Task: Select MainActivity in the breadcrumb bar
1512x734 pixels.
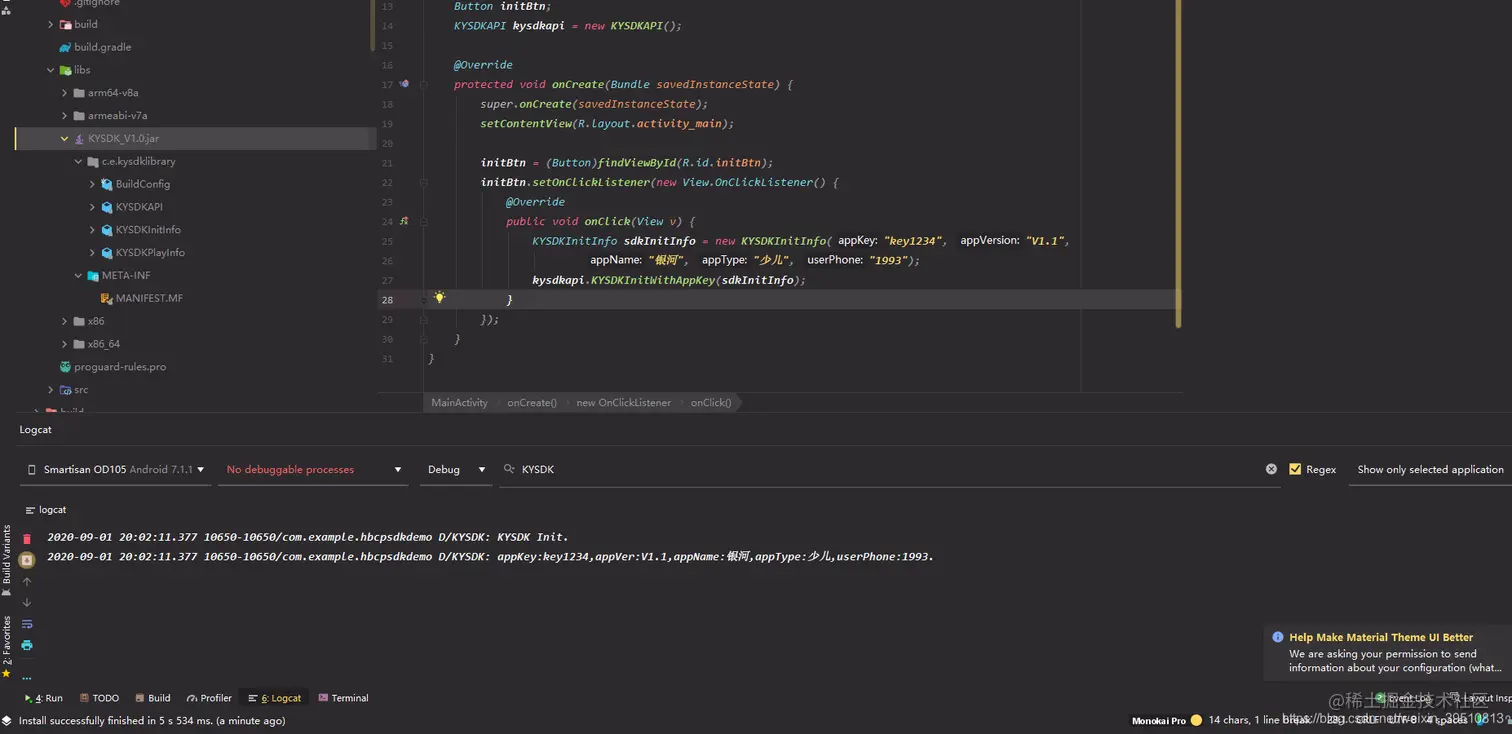Action: [x=459, y=403]
